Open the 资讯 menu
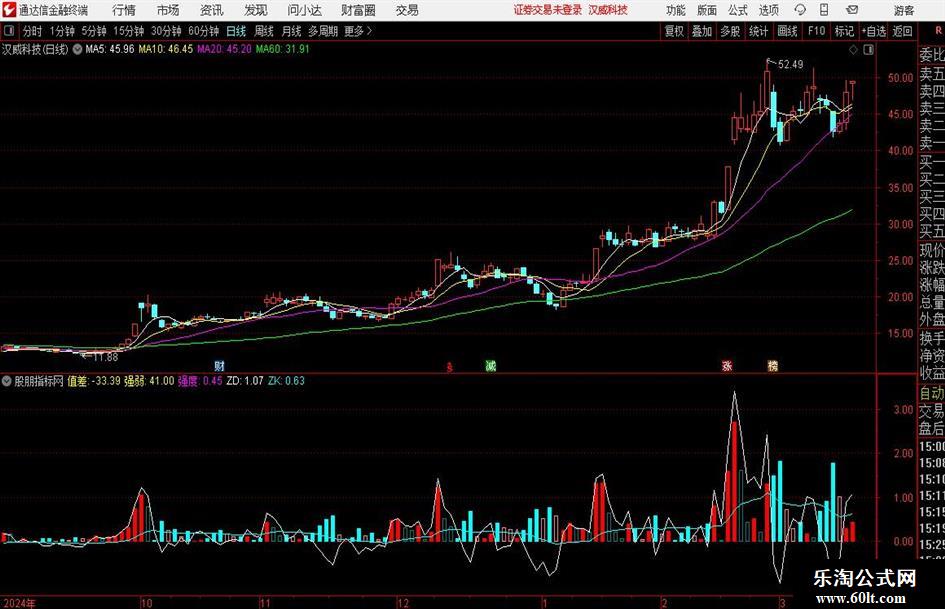Image resolution: width=945 pixels, height=609 pixels. (212, 10)
